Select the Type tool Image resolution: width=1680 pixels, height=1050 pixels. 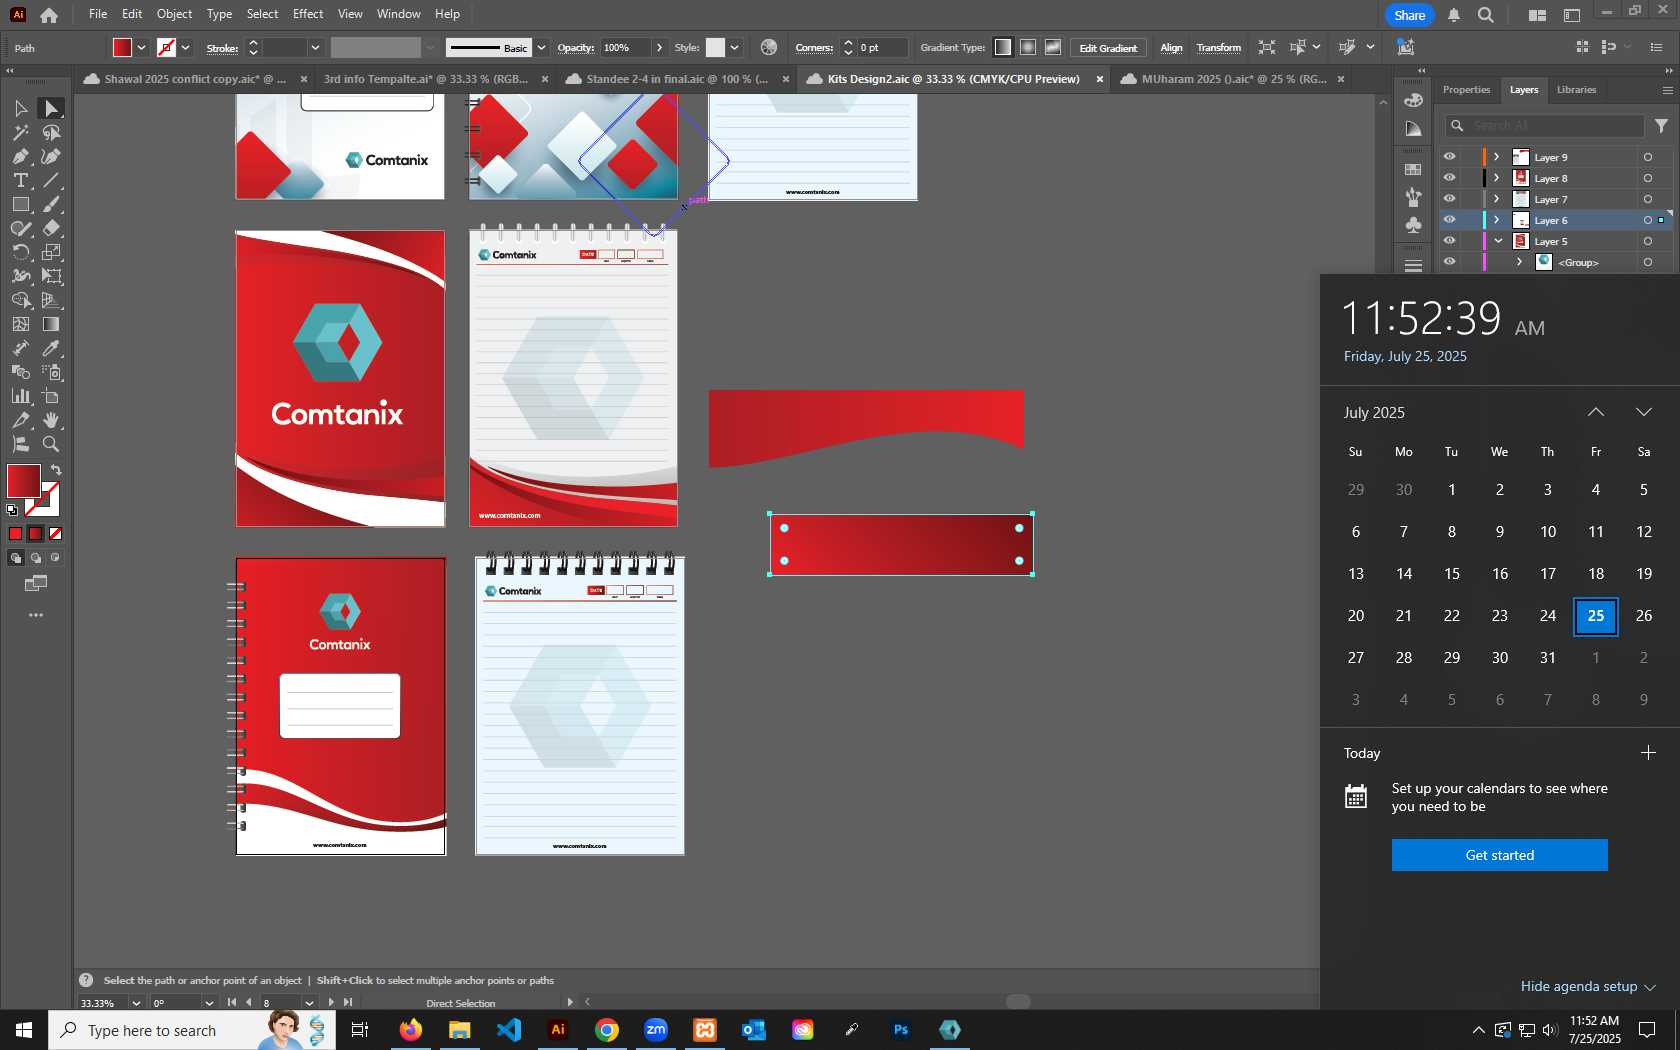(20, 180)
